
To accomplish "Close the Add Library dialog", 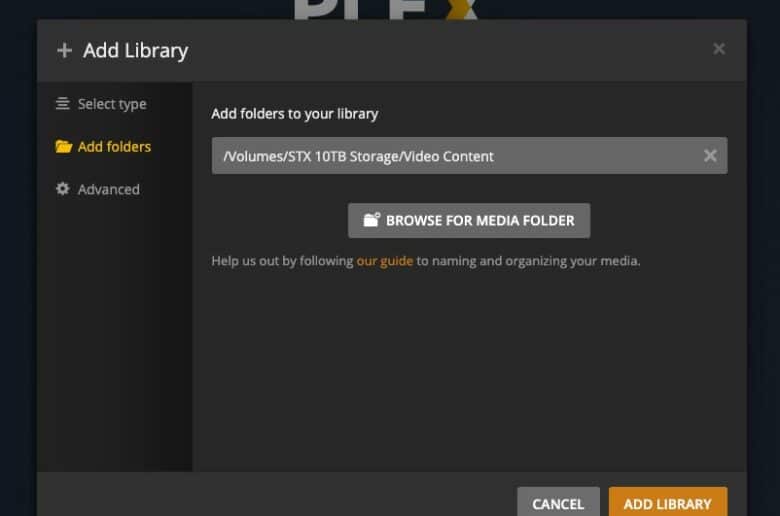I will pyautogui.click(x=718, y=49).
